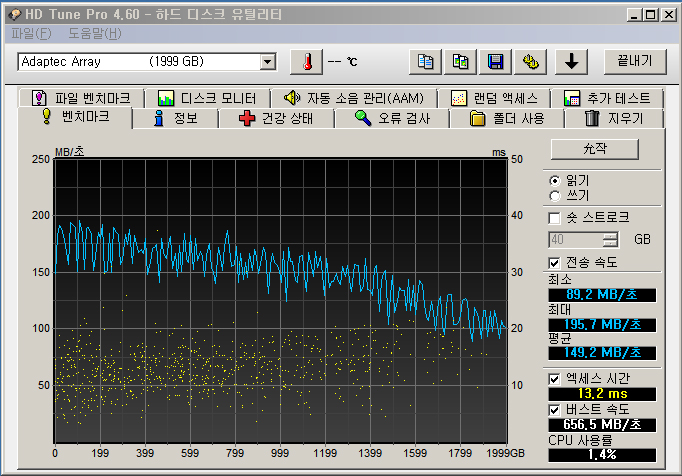Toggle the 전송 속도 checkbox

(555, 263)
